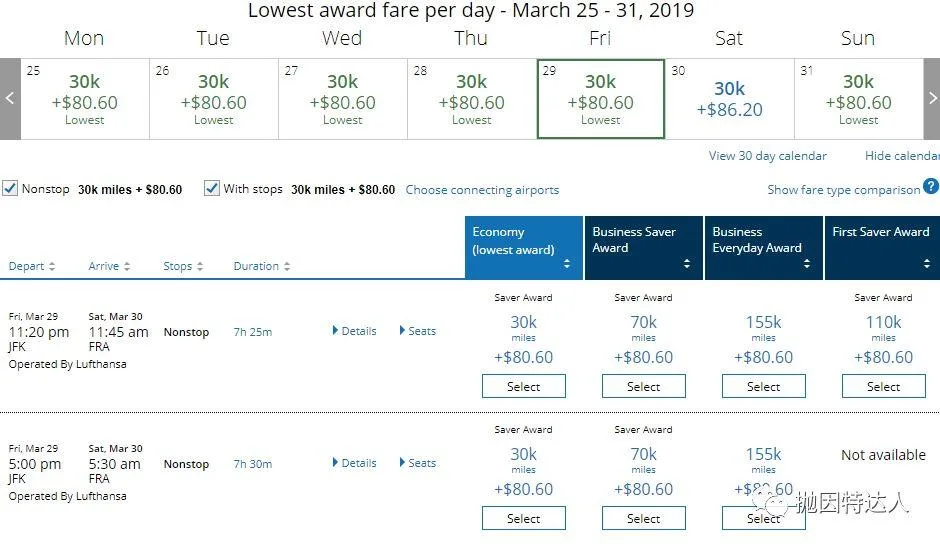Sort by Economy lowest award fare
This screenshot has width=940, height=544.
523,248
